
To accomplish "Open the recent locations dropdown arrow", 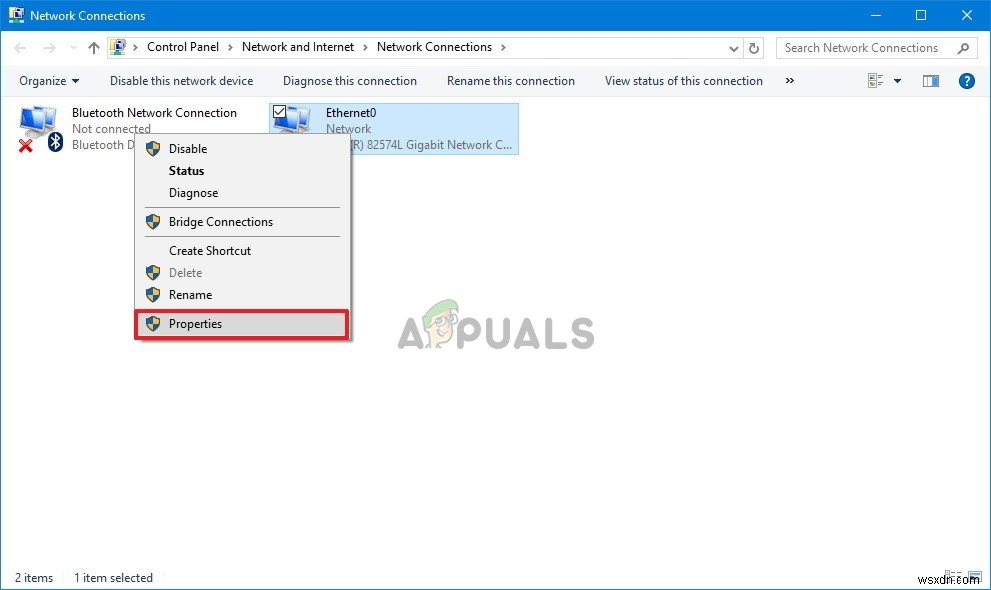I will tap(73, 48).
